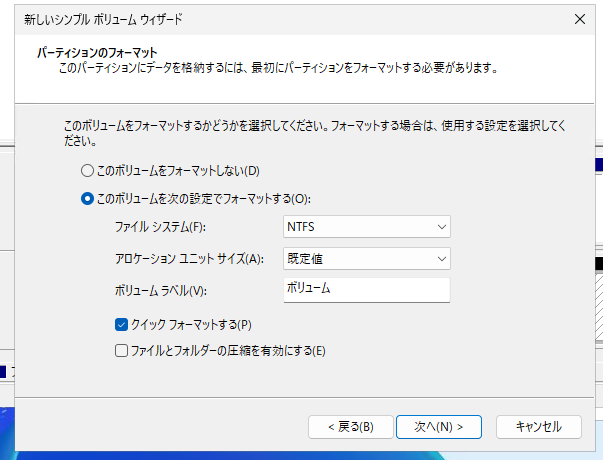Select "このボリュームを次の設定でフォーマットする" radio option
Viewport: 603px width, 460px height.
coord(88,198)
